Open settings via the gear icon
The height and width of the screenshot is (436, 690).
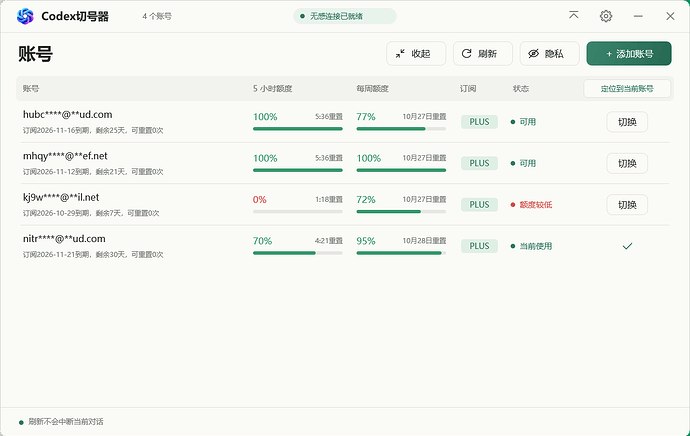[x=606, y=16]
